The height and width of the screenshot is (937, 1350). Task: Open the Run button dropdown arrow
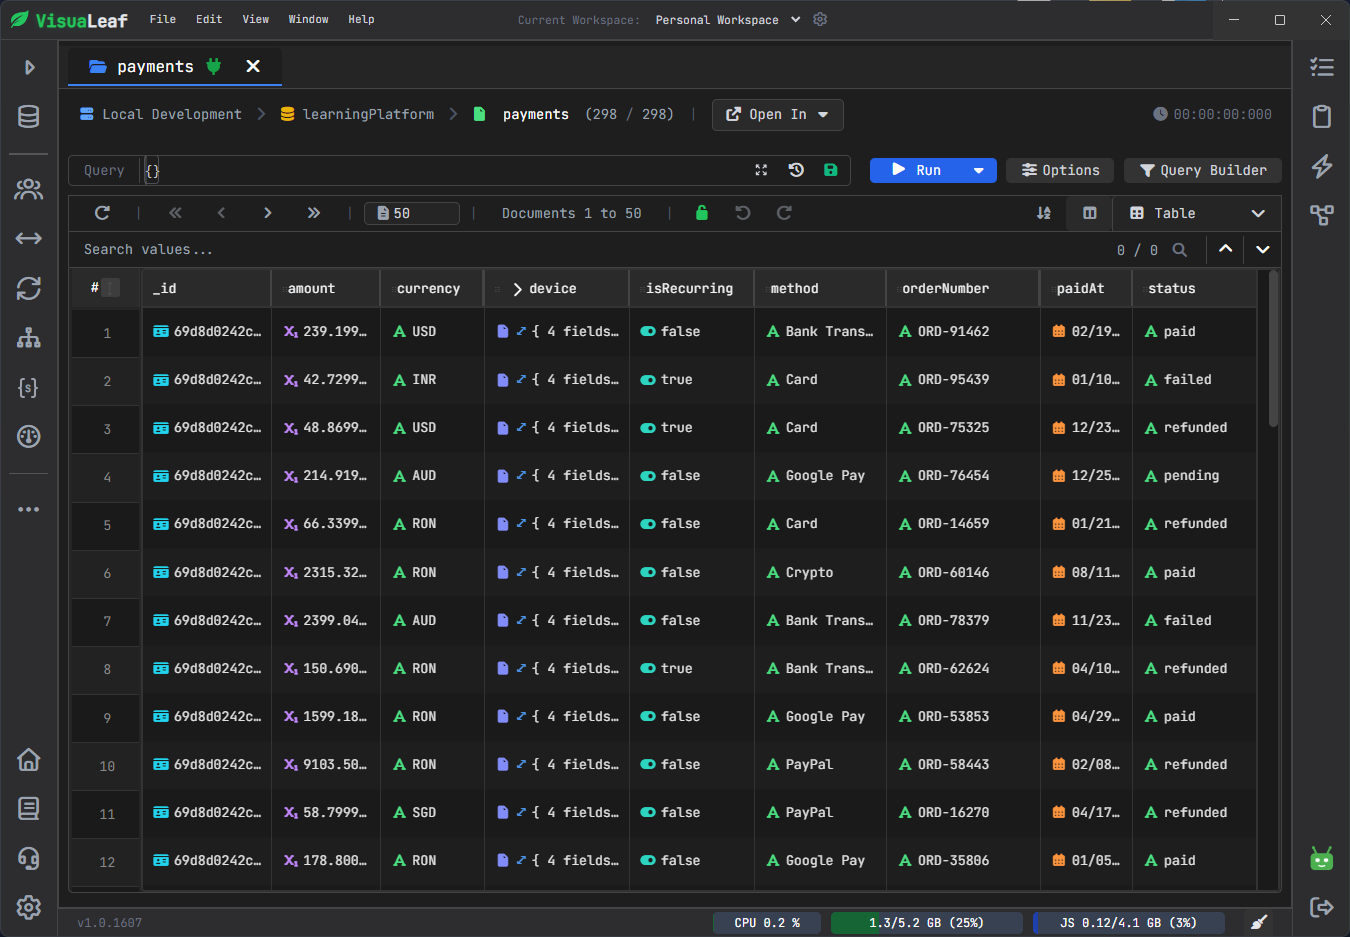[979, 170]
